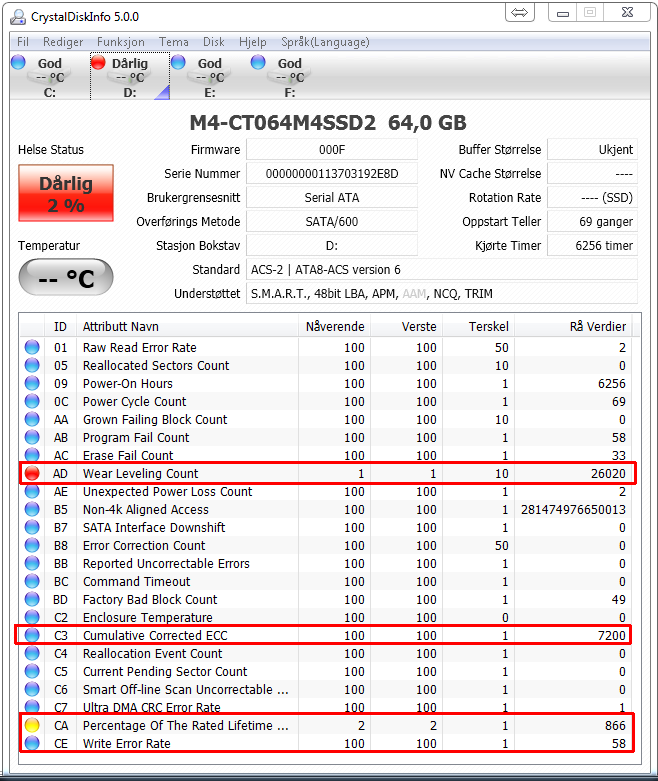Click the Standard field ACS-2 text

point(442,269)
